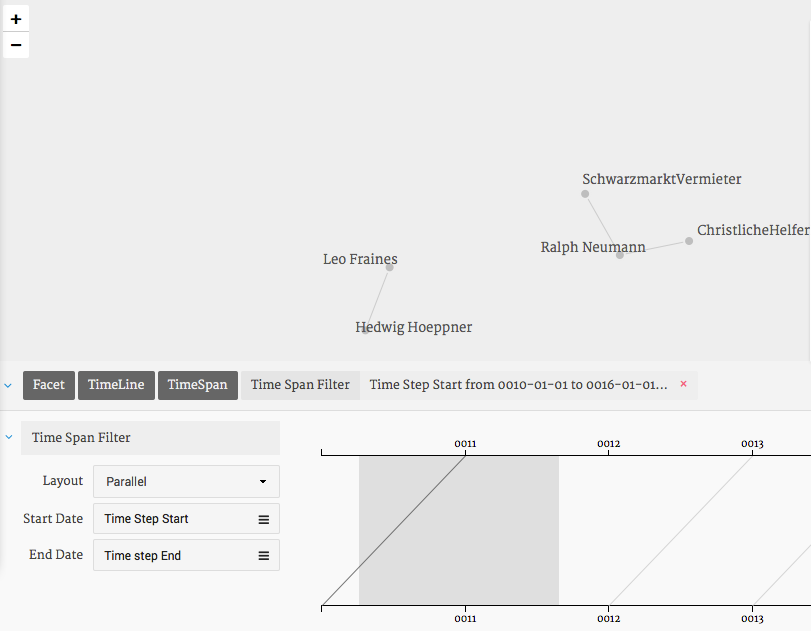
Task: Click the Time Step Start date range label
Action: 518,385
